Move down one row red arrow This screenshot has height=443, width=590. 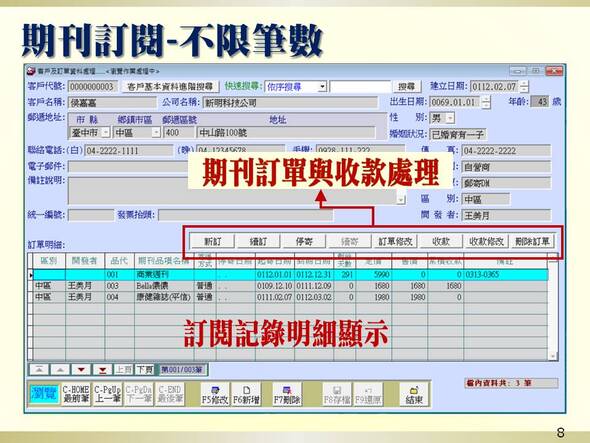[81, 370]
